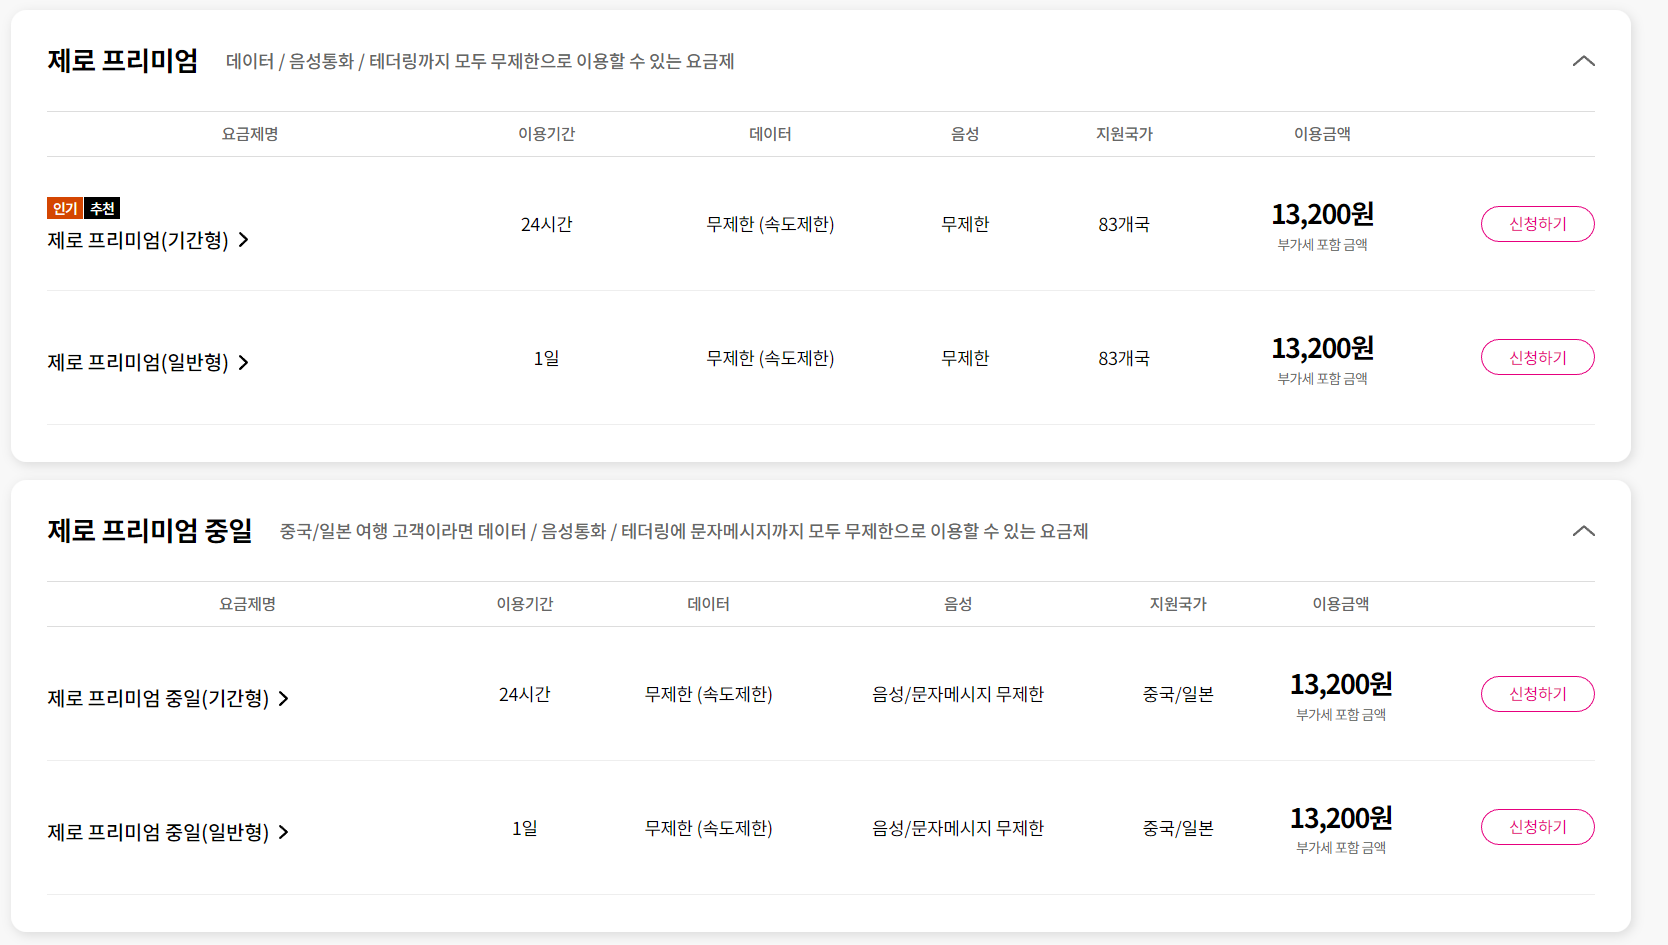This screenshot has width=1668, height=945.
Task: Apply via 신청하기 for 제로 프리미엄 중일(기간형)
Action: click(1537, 693)
